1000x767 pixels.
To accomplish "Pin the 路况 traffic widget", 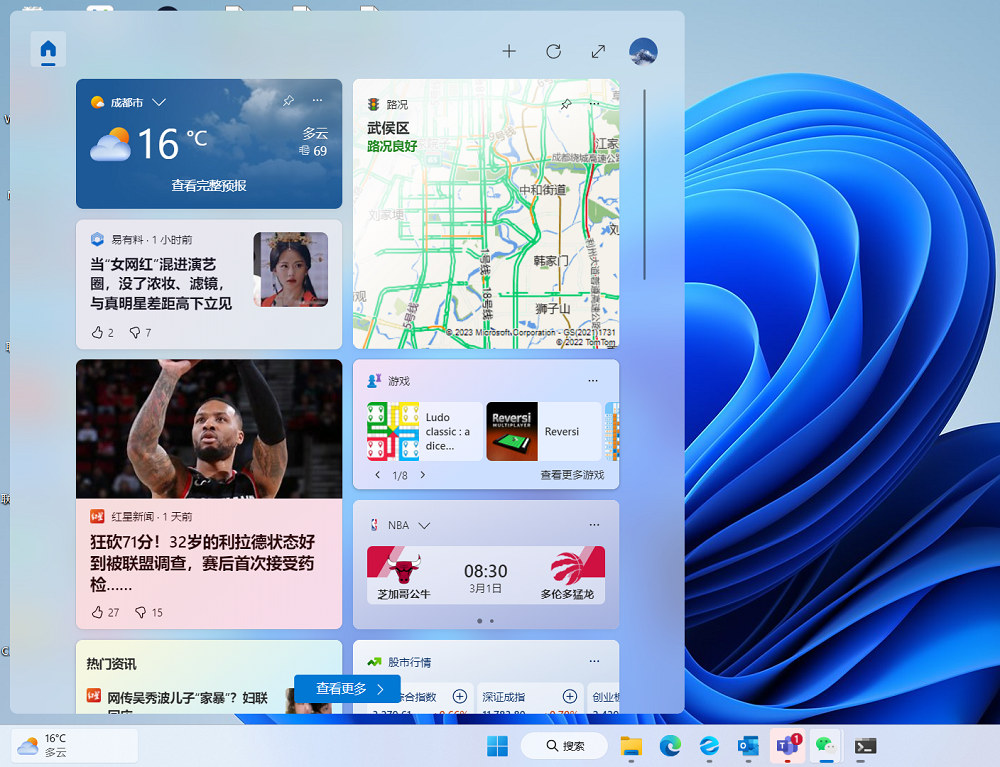I will click(x=565, y=104).
